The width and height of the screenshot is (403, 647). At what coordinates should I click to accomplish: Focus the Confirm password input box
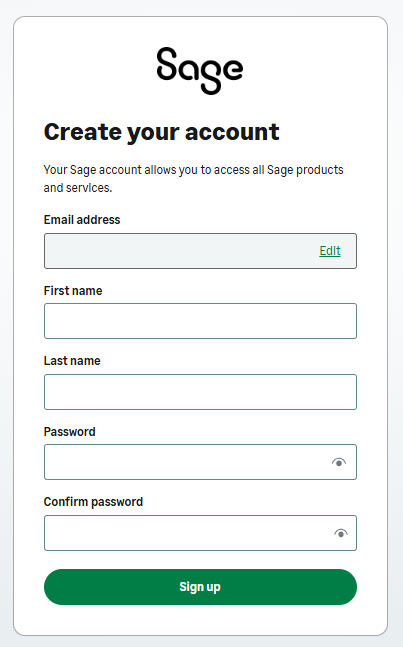point(188,533)
